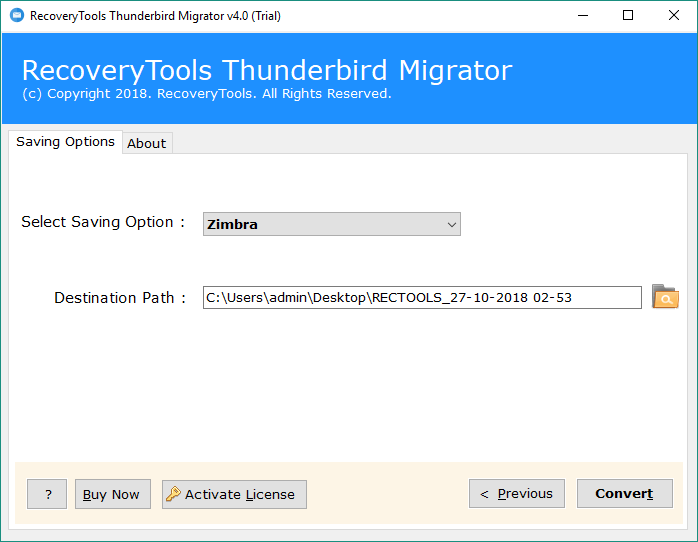The image size is (698, 542).
Task: Click the copyright 2018 RecoveryTools text
Action: (x=207, y=94)
